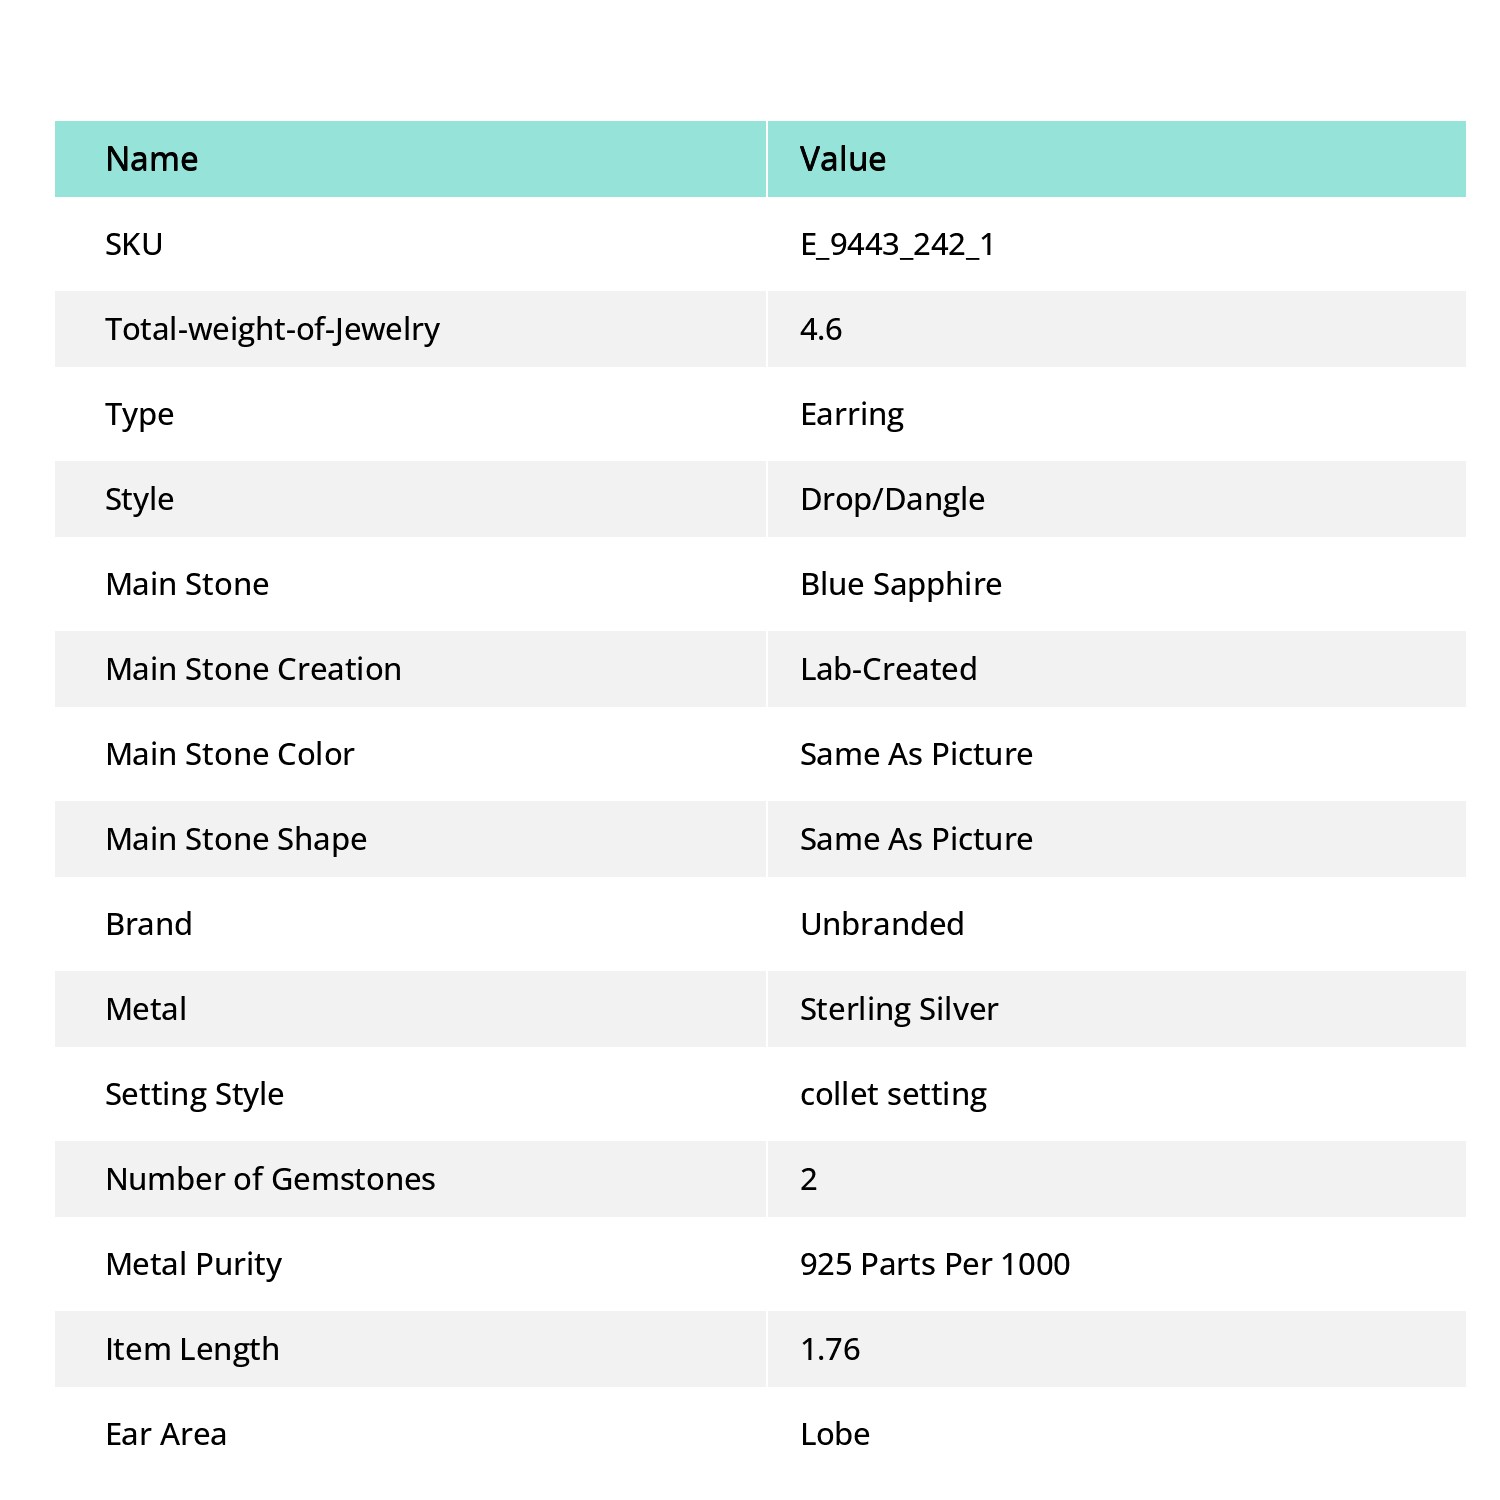Select the Lab-Created value
The width and height of the screenshot is (1500, 1500).
point(888,669)
